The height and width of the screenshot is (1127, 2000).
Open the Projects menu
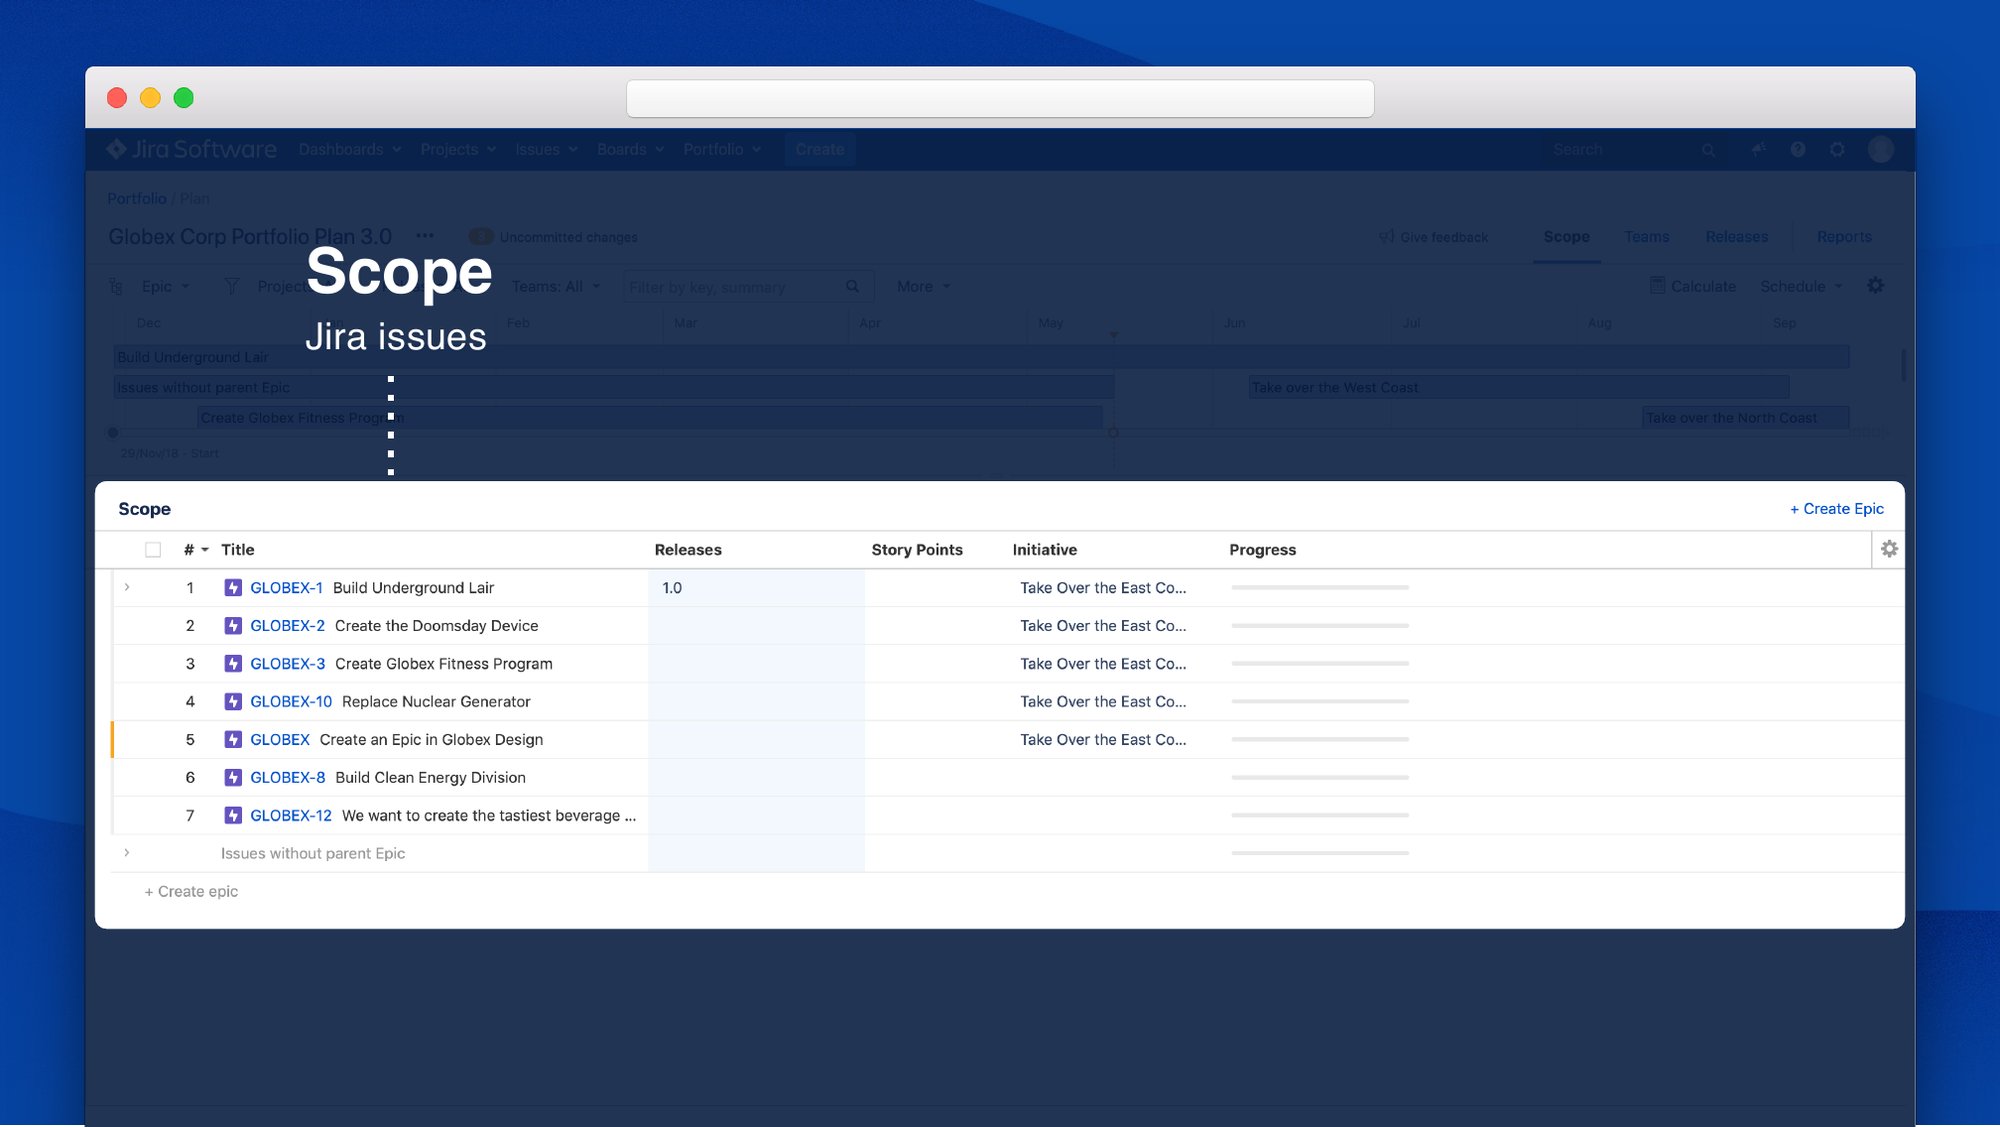coord(458,149)
